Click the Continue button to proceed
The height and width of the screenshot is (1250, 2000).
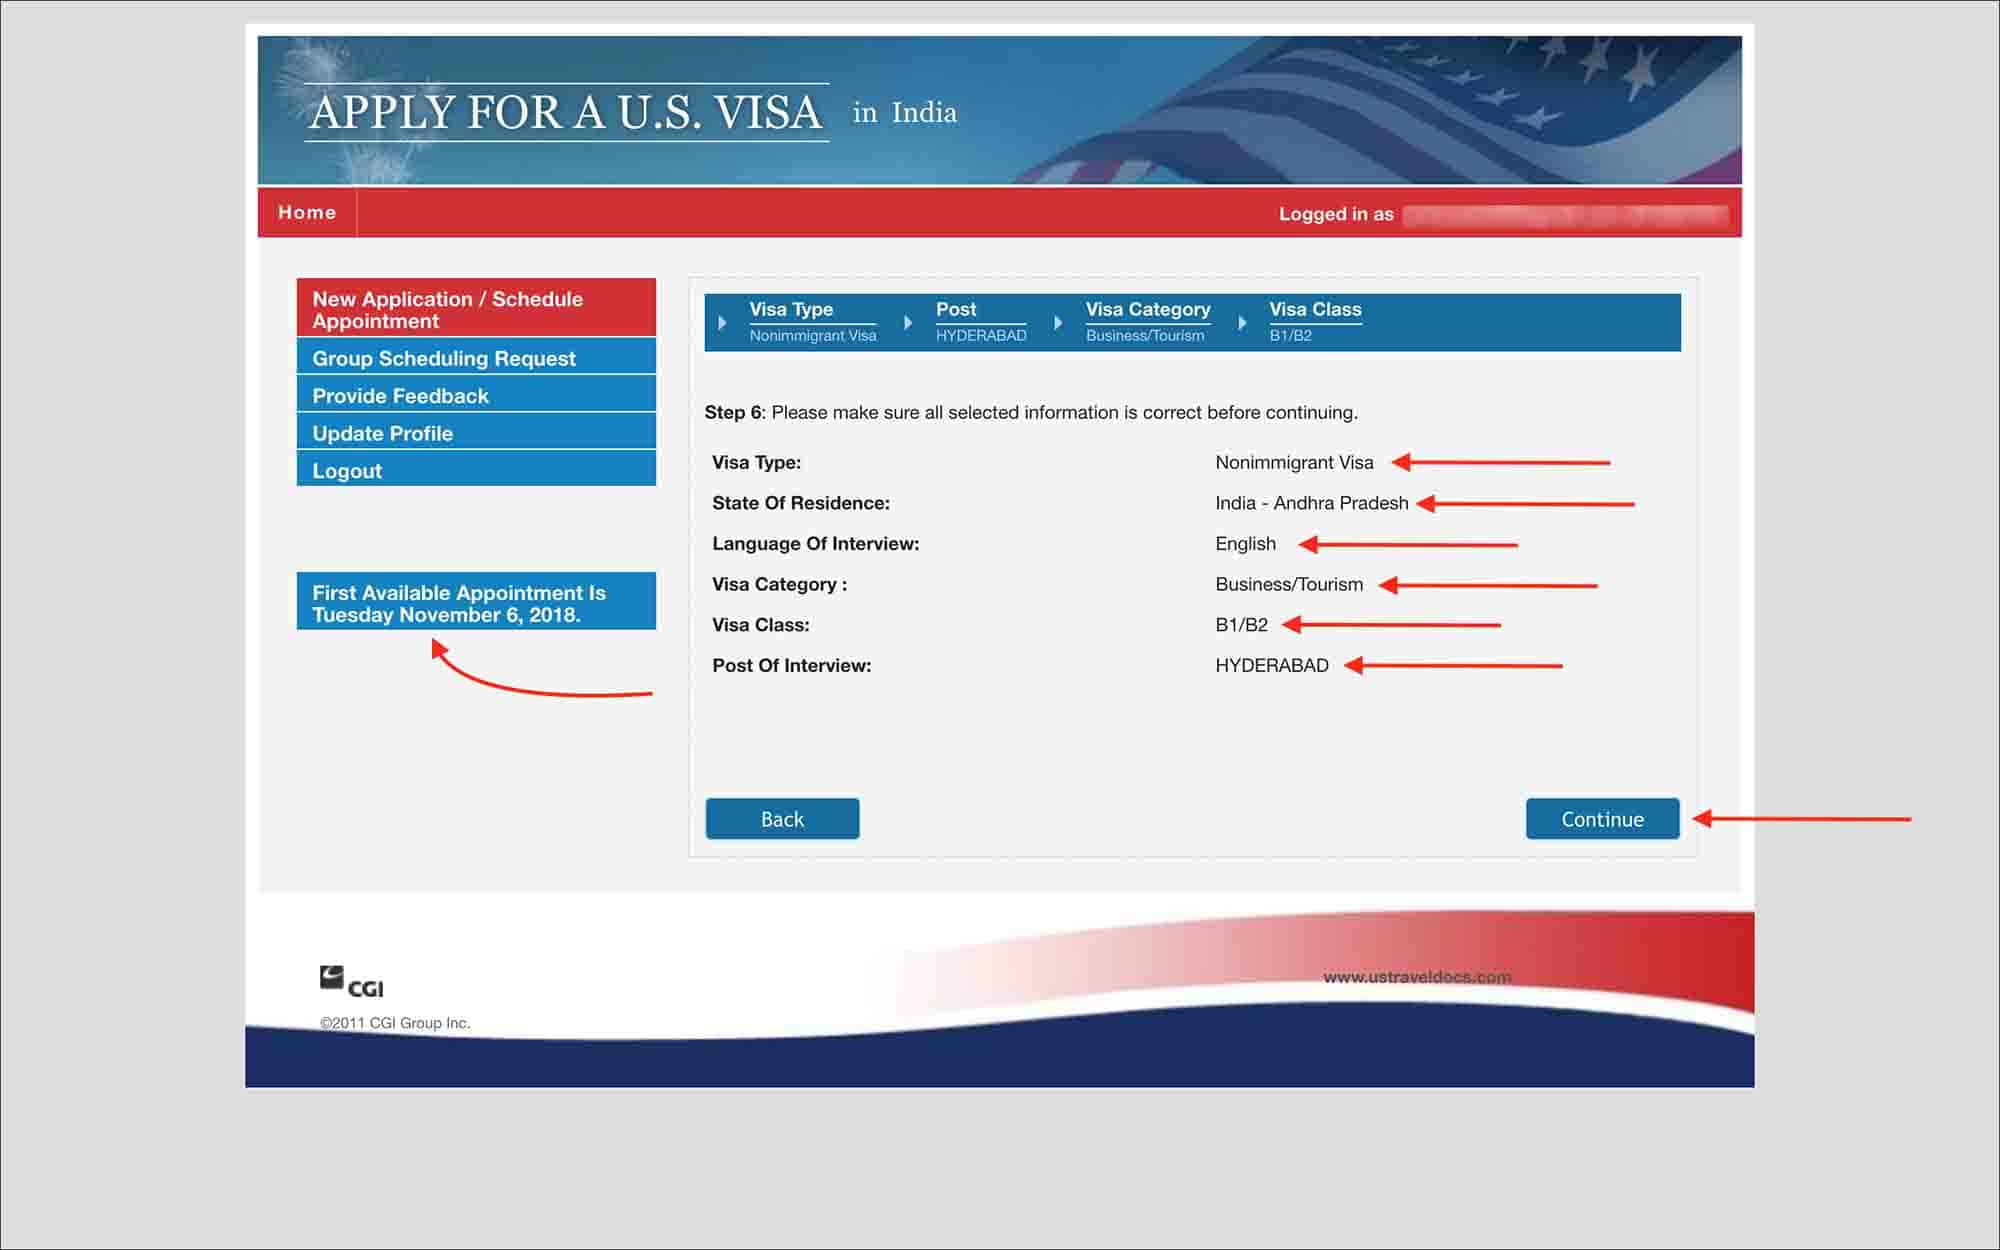pos(1603,818)
